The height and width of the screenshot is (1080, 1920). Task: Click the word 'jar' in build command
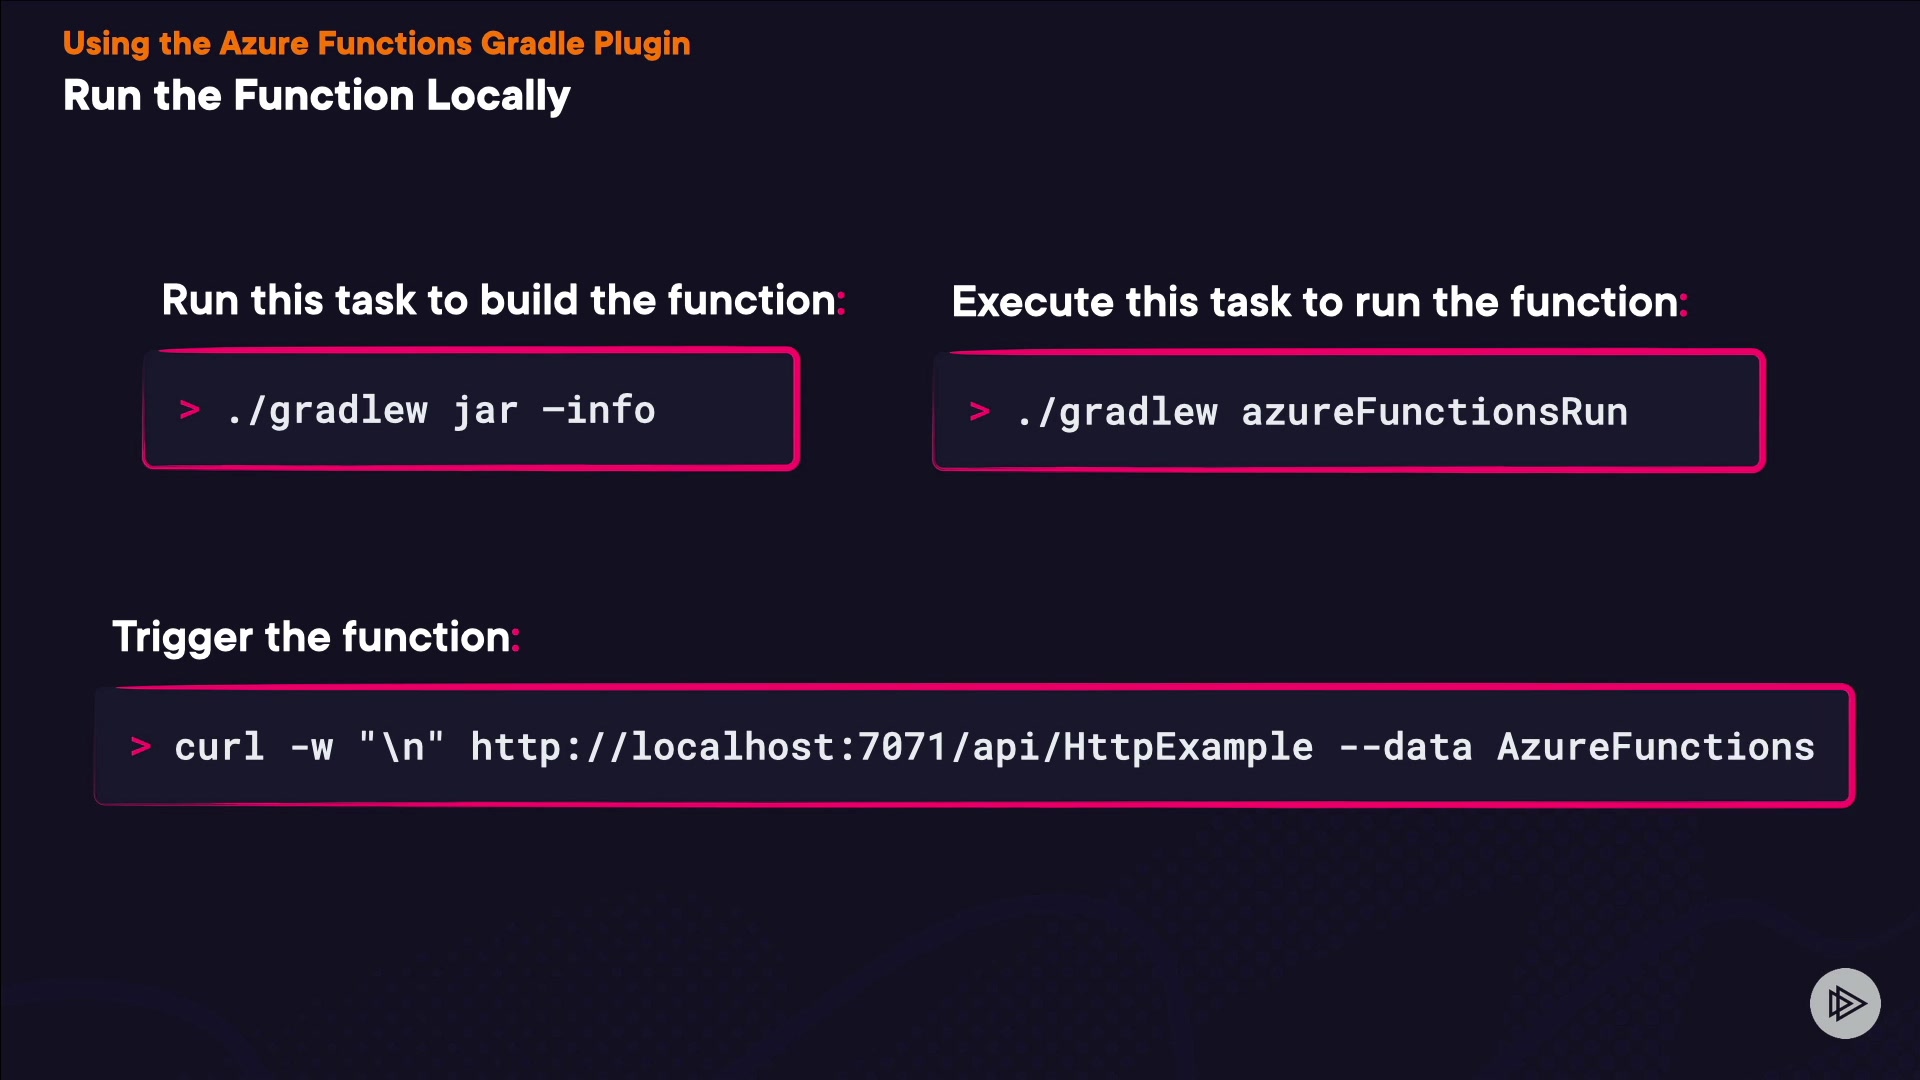(486, 410)
